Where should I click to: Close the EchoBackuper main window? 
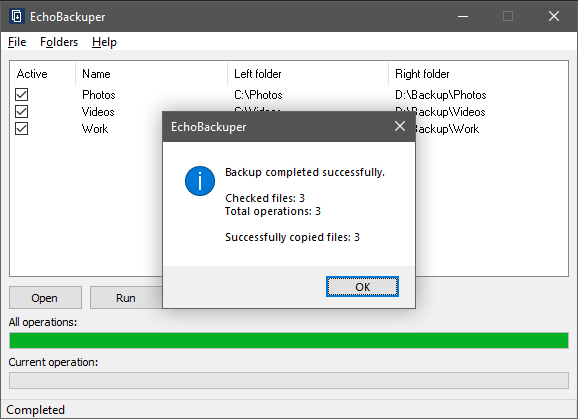click(554, 16)
